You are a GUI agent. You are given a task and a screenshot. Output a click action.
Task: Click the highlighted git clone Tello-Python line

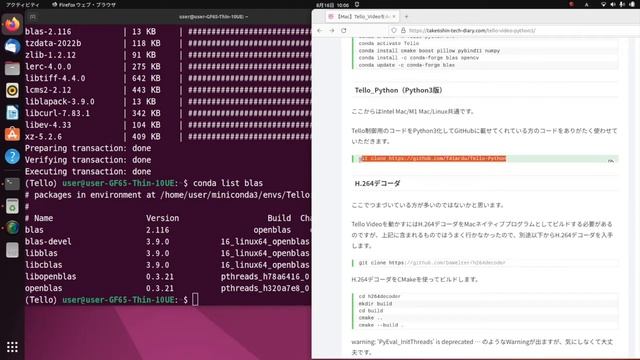(x=433, y=158)
